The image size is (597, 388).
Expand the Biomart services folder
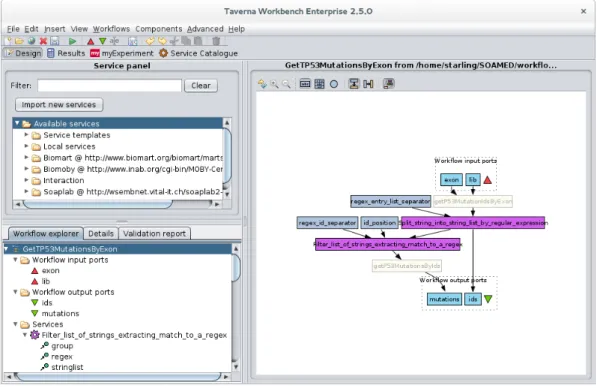[x=26, y=157]
